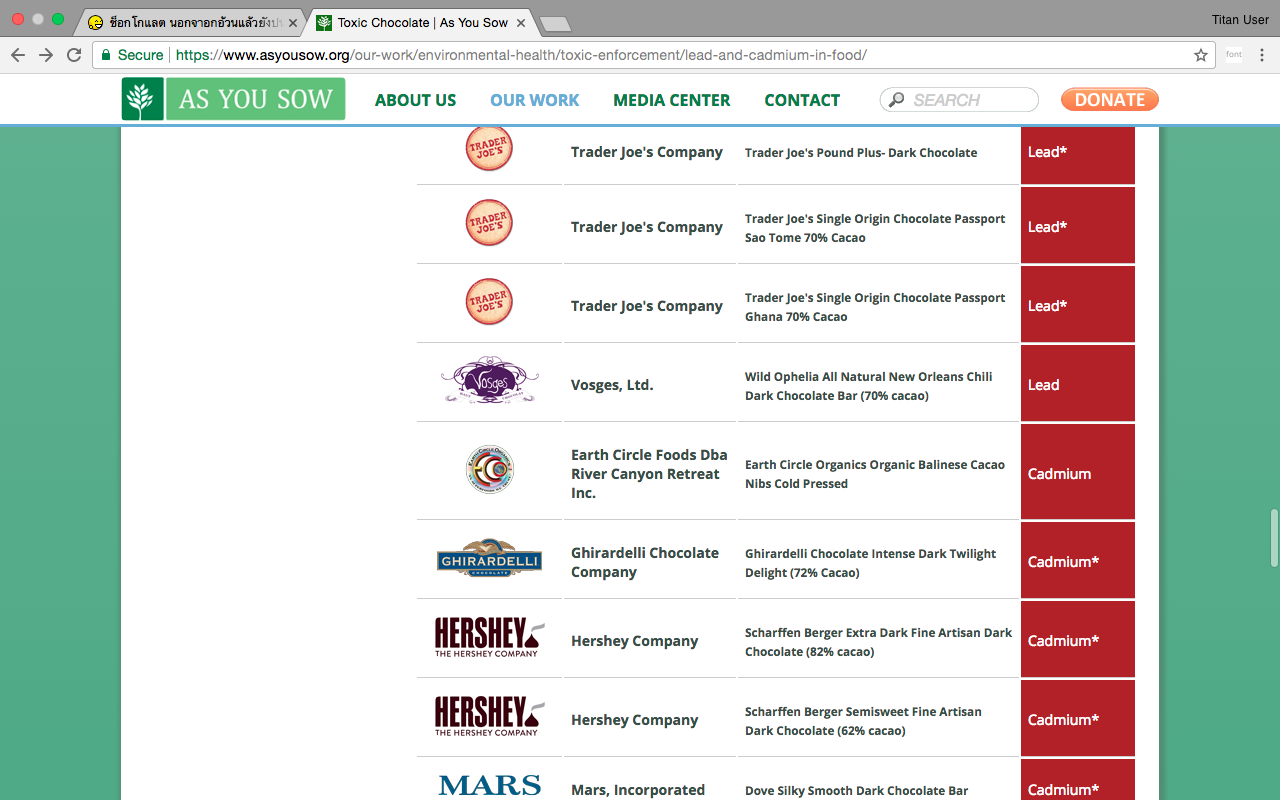
Task: Open the Chrome three-dot menu
Action: pos(1262,55)
